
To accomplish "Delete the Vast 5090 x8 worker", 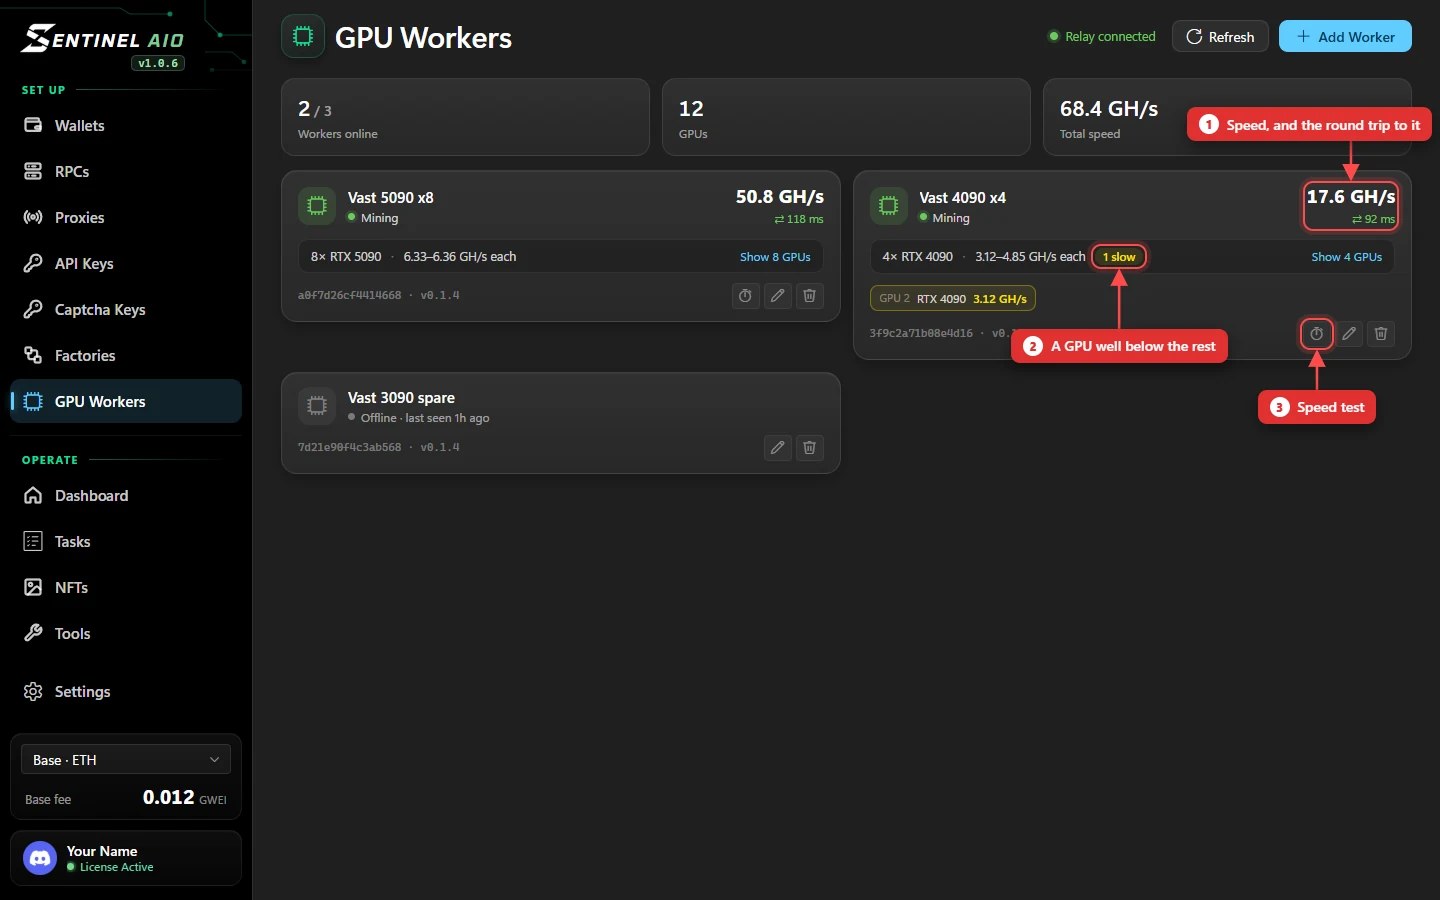I will pos(809,296).
